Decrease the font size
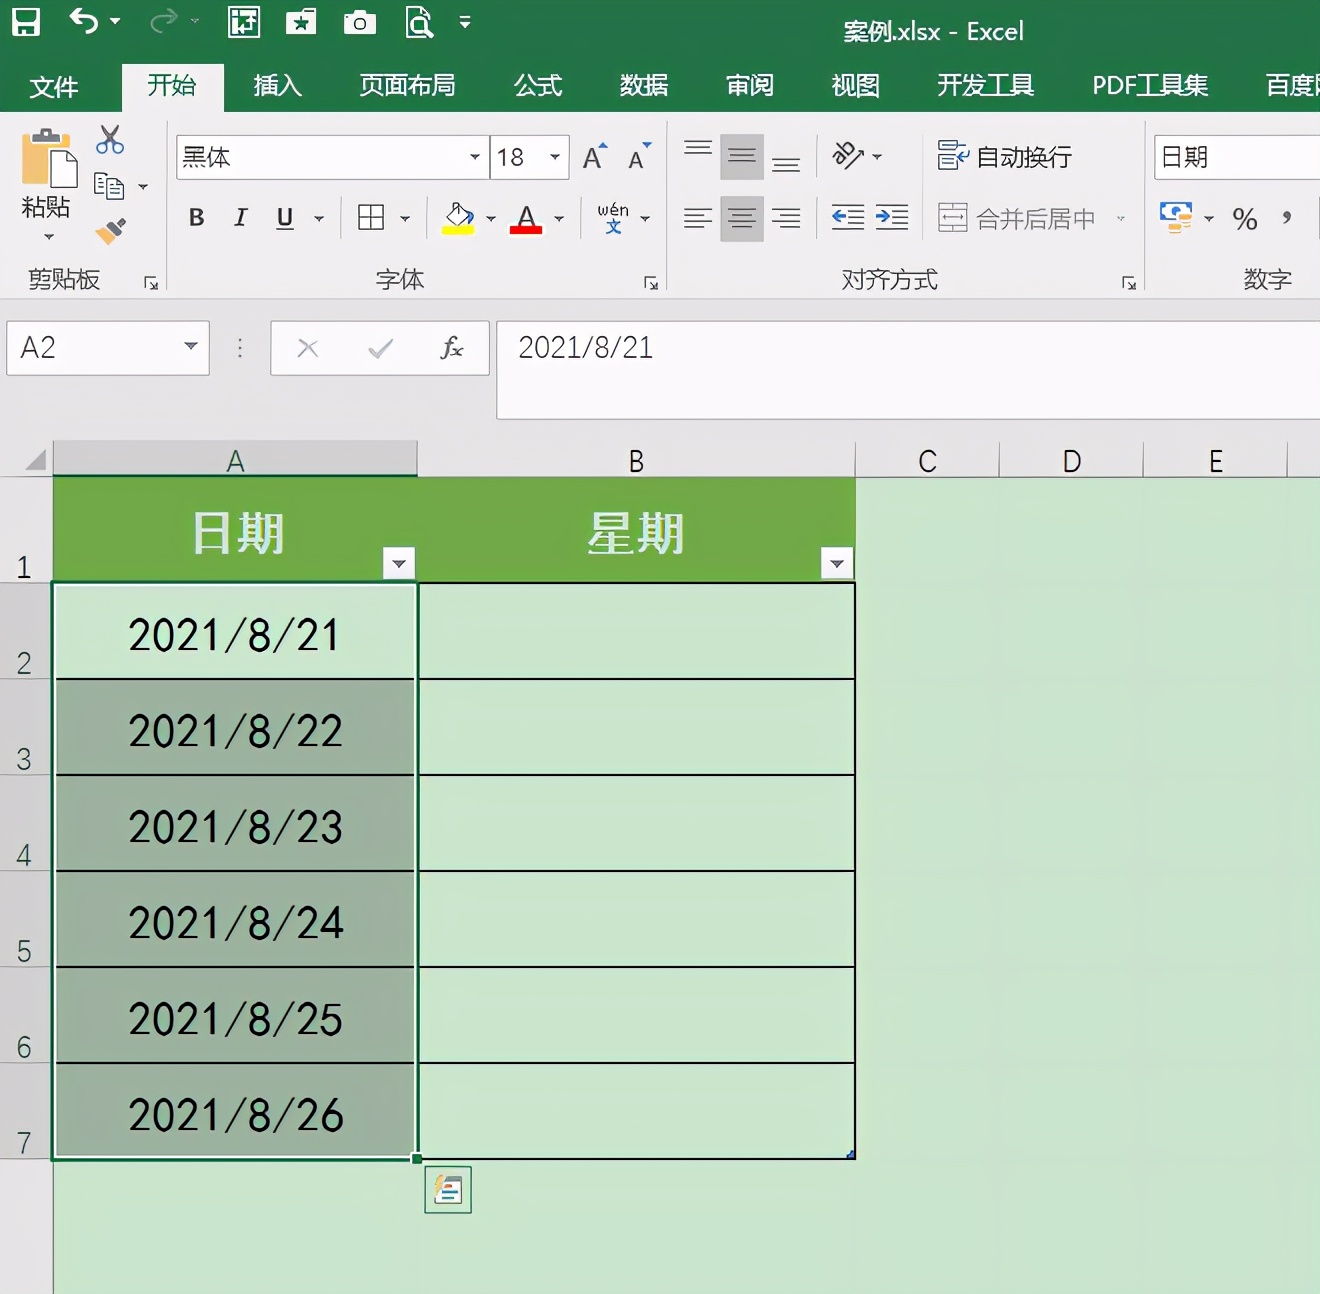The height and width of the screenshot is (1294, 1320). click(x=639, y=157)
